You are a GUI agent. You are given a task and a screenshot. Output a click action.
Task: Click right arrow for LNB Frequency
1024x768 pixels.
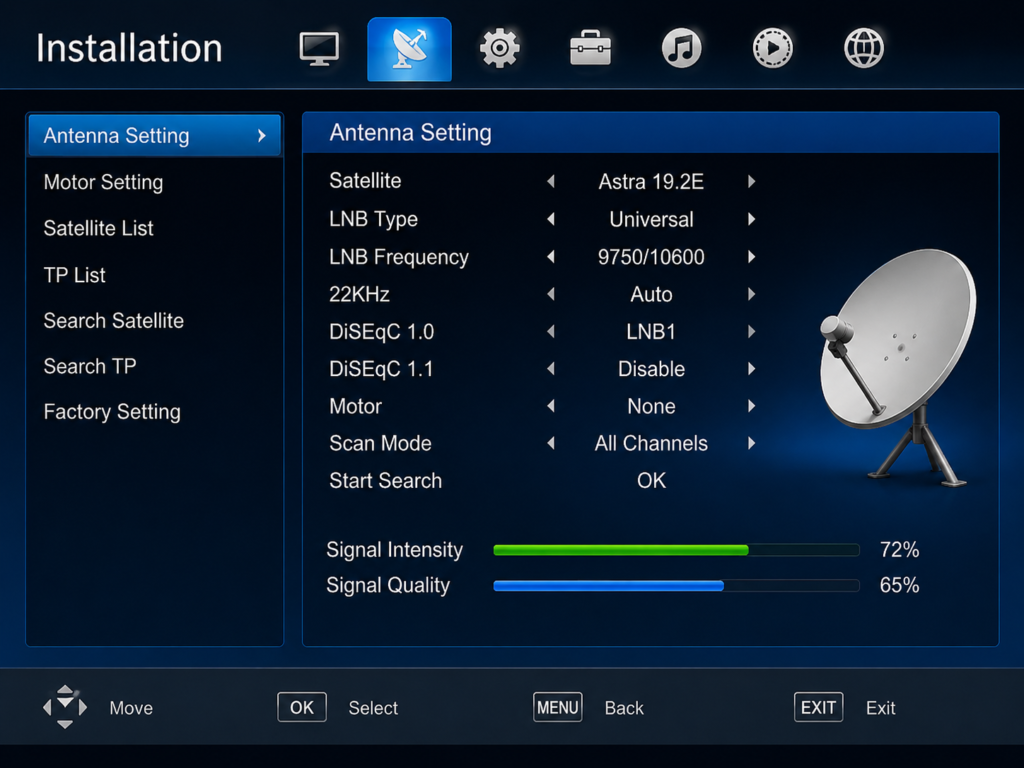[752, 257]
